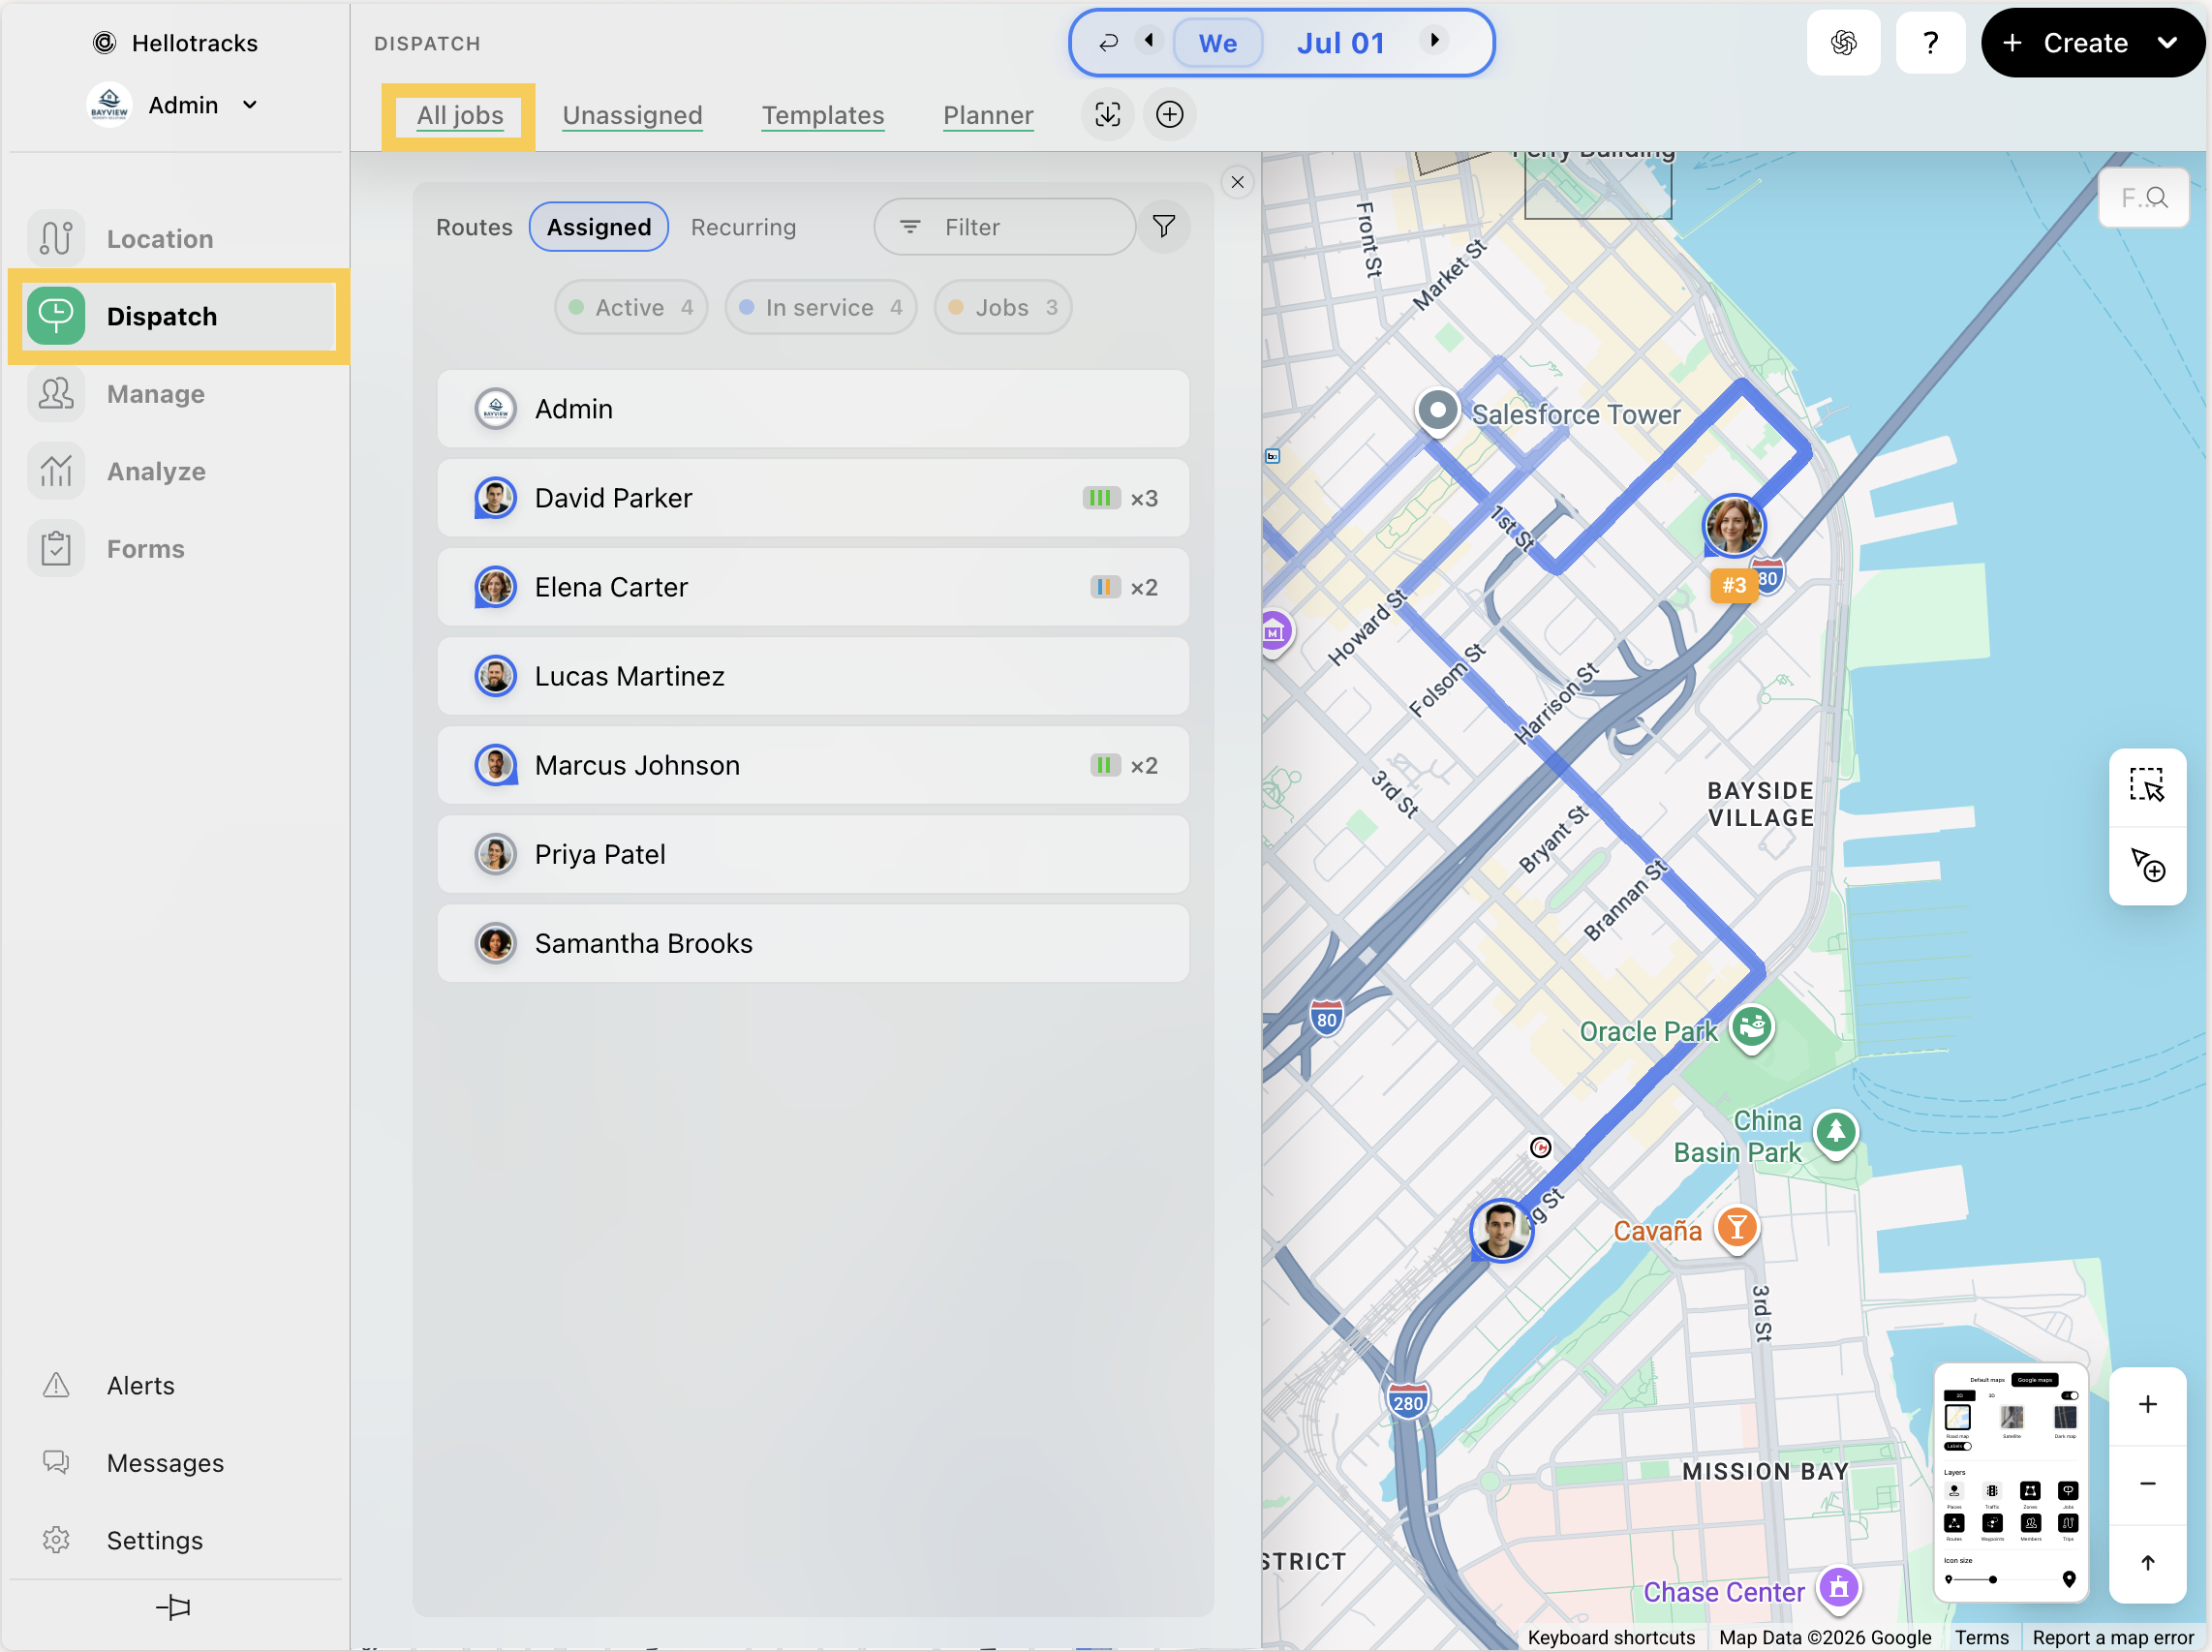Open the Templates tab
Screen dimensions: 2212x1652
(x=823, y=115)
